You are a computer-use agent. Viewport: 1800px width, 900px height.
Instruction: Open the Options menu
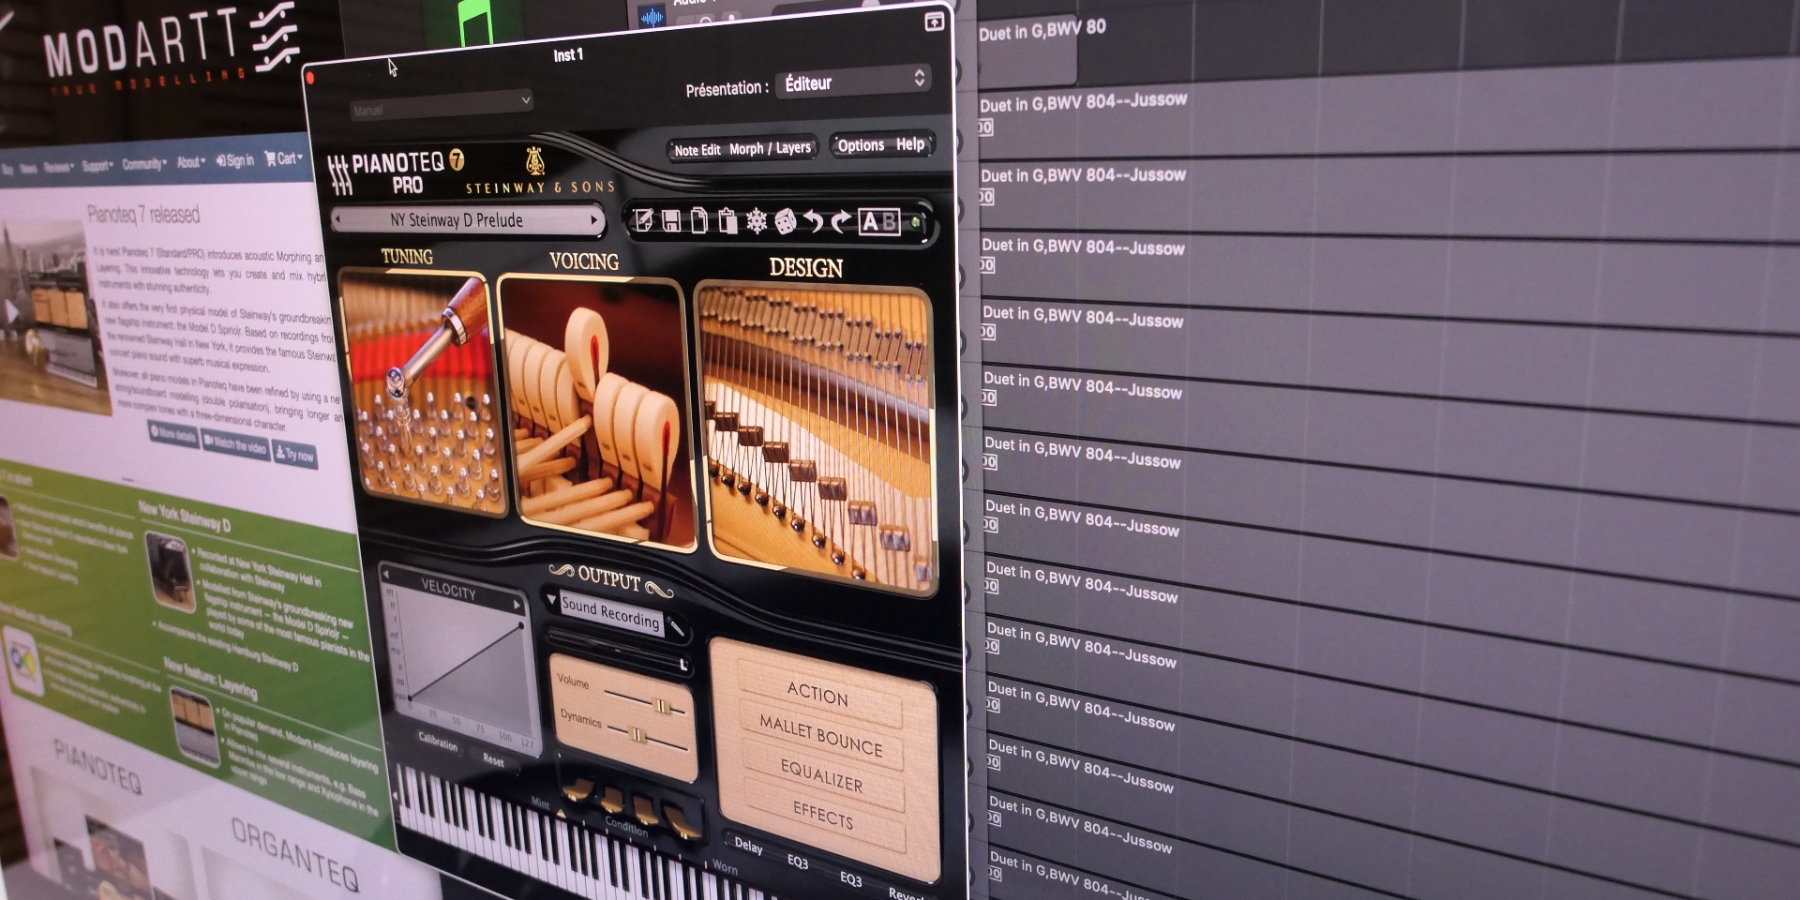point(860,145)
